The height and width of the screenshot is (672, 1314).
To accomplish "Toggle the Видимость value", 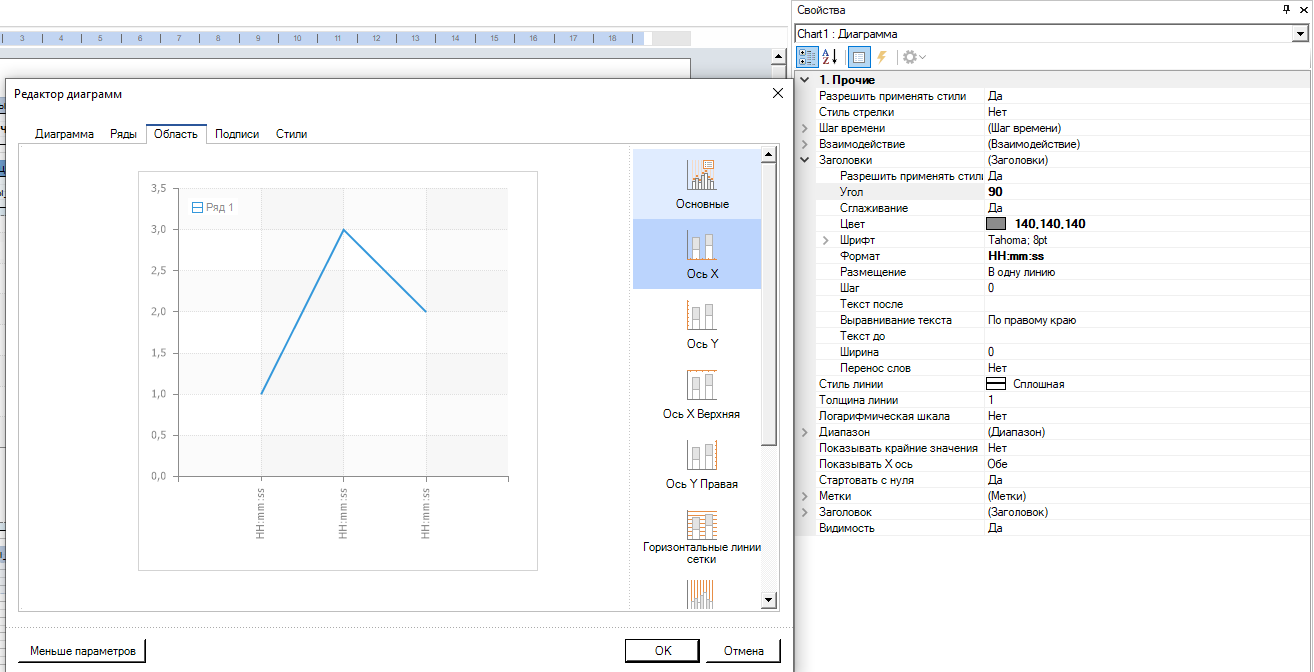I will click(x=1147, y=528).
